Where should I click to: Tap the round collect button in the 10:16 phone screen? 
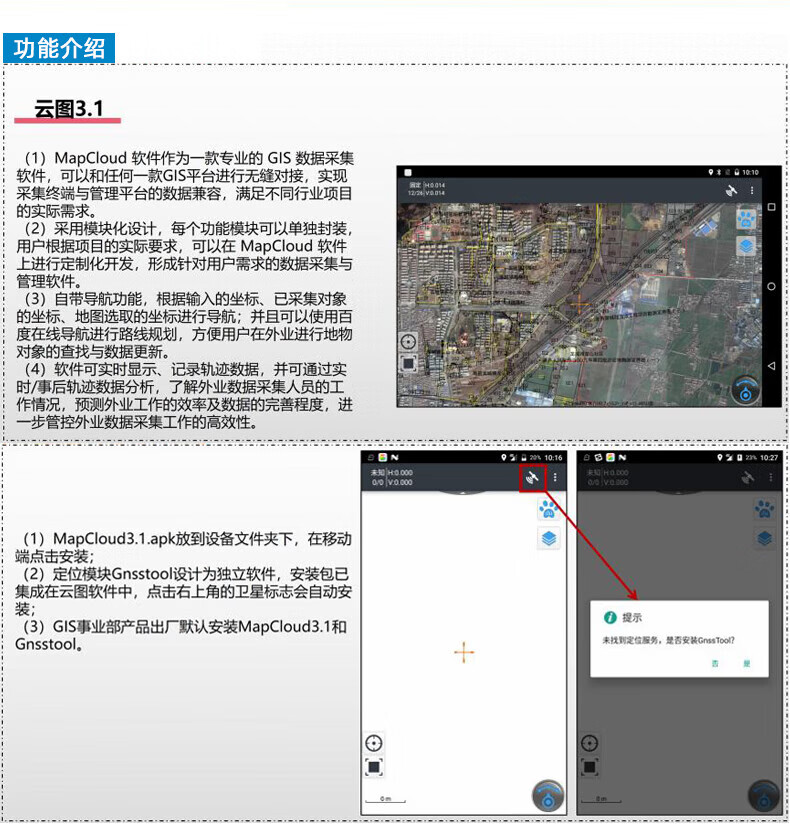[x=548, y=795]
